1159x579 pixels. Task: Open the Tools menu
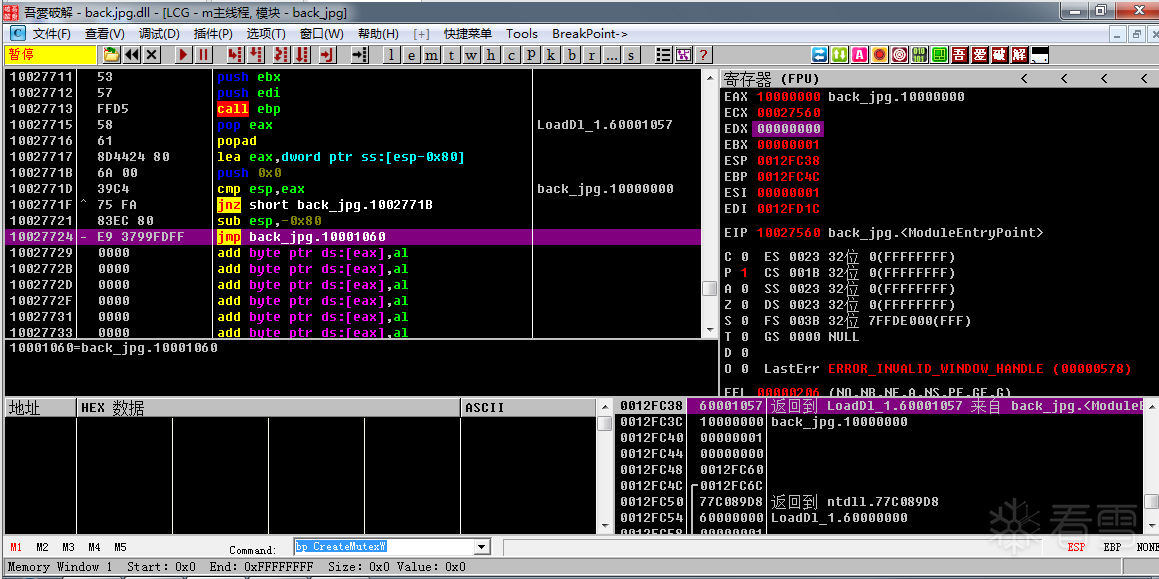pos(522,34)
